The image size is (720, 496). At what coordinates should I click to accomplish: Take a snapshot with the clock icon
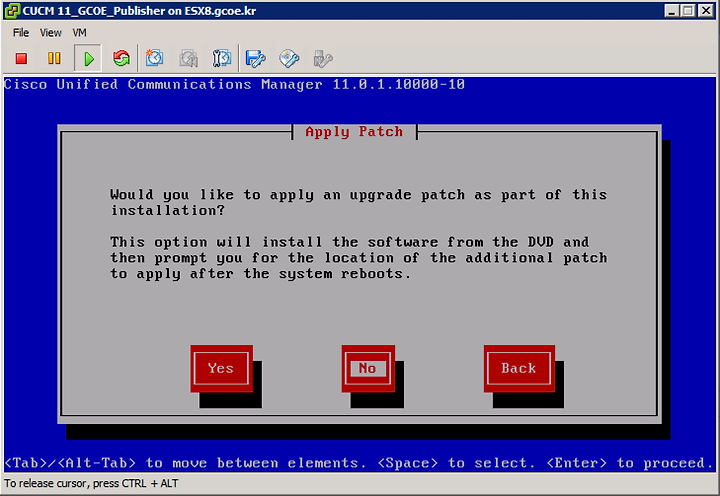coord(154,58)
